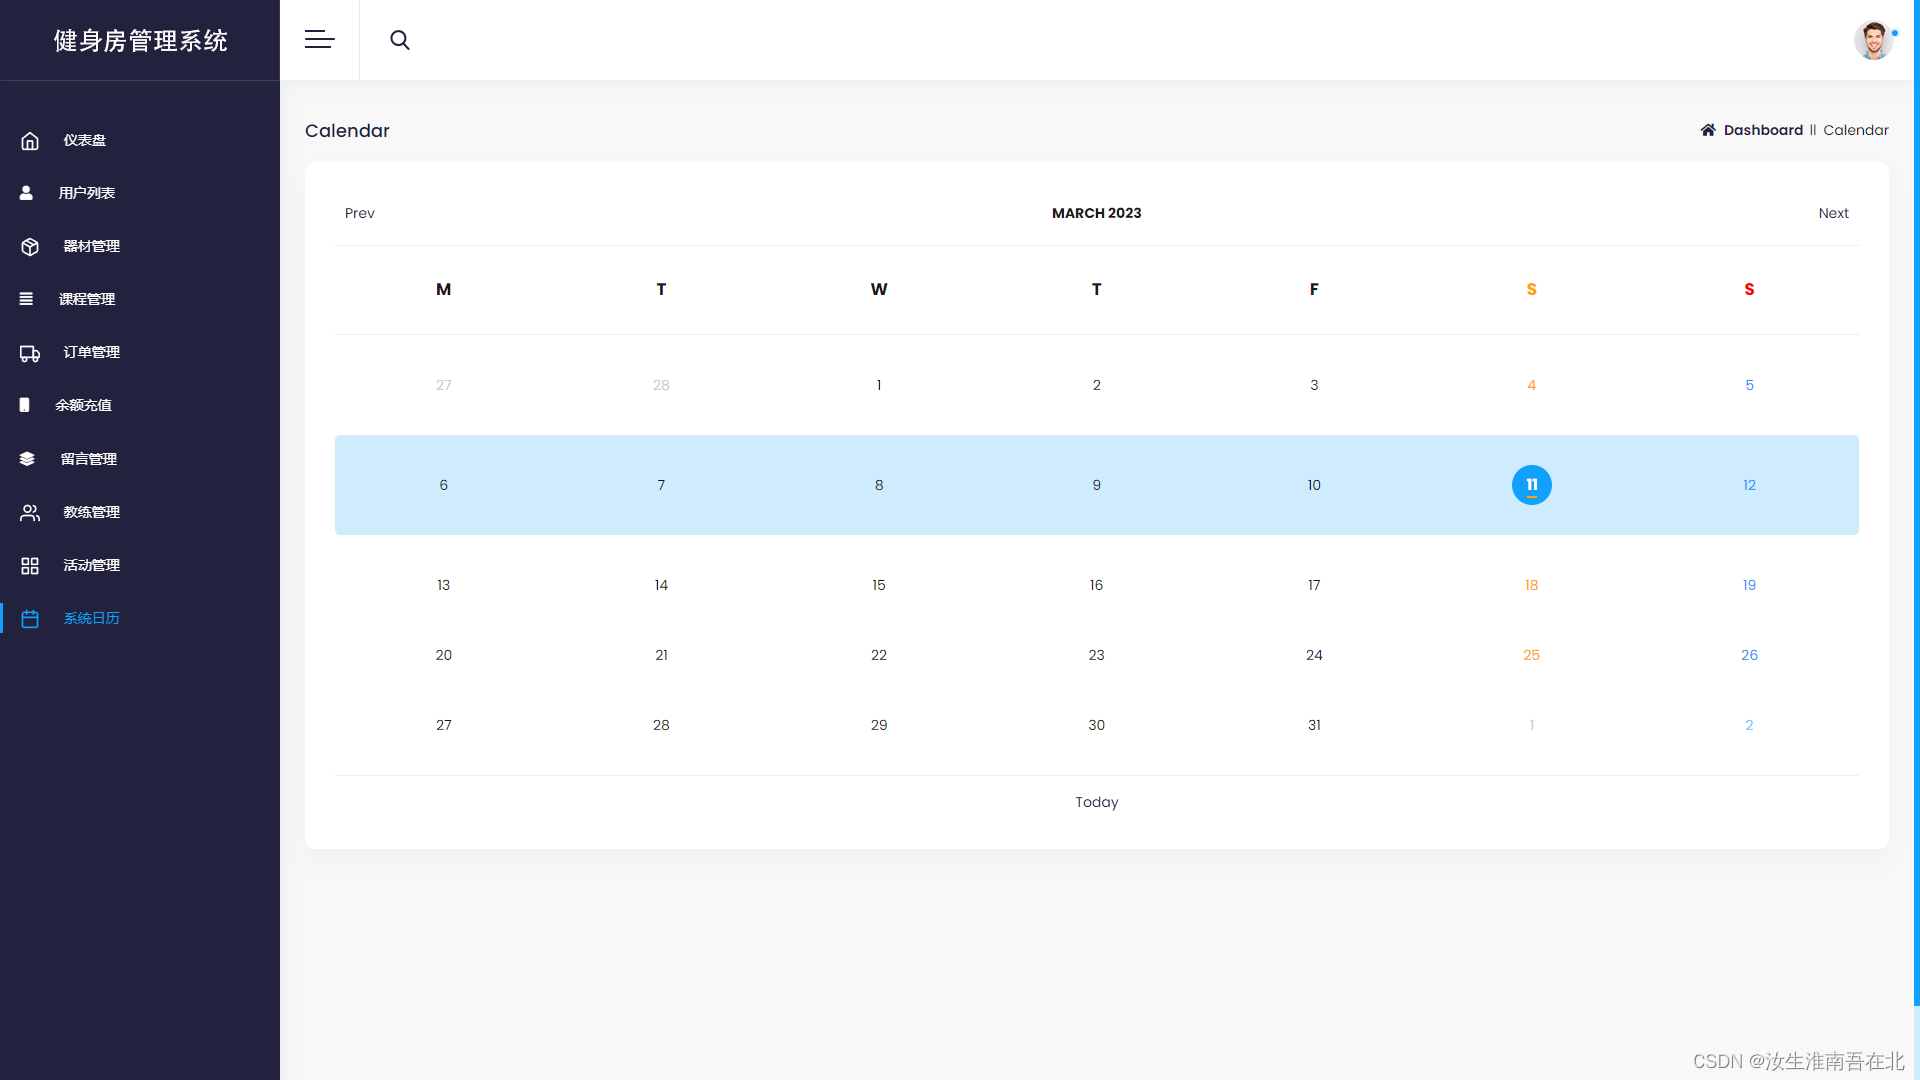Pick March 22 in the calendar
1920x1080 pixels.
tap(878, 655)
